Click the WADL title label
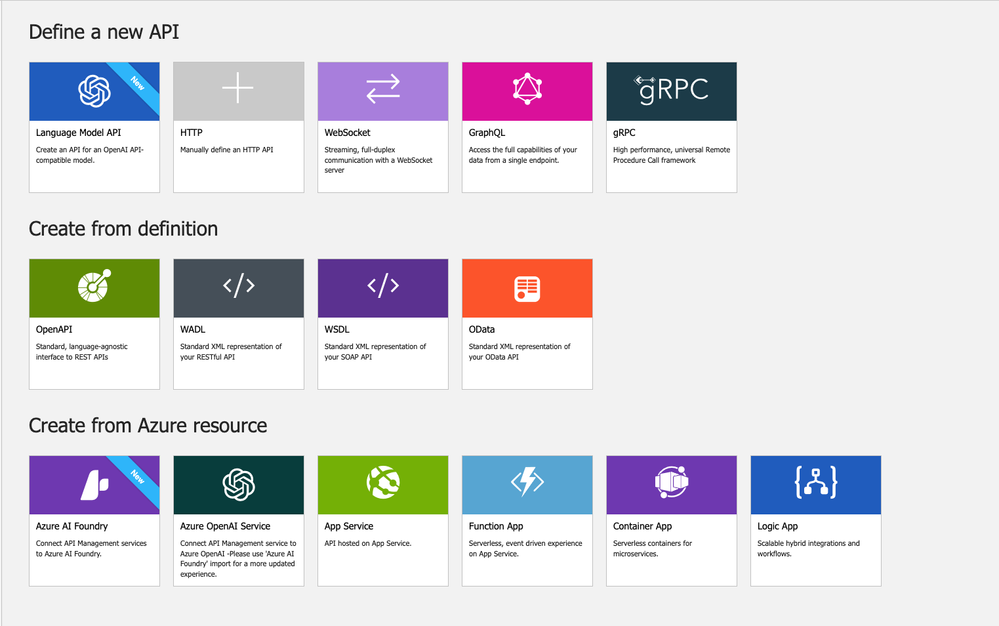The width and height of the screenshot is (999, 626). [192, 329]
